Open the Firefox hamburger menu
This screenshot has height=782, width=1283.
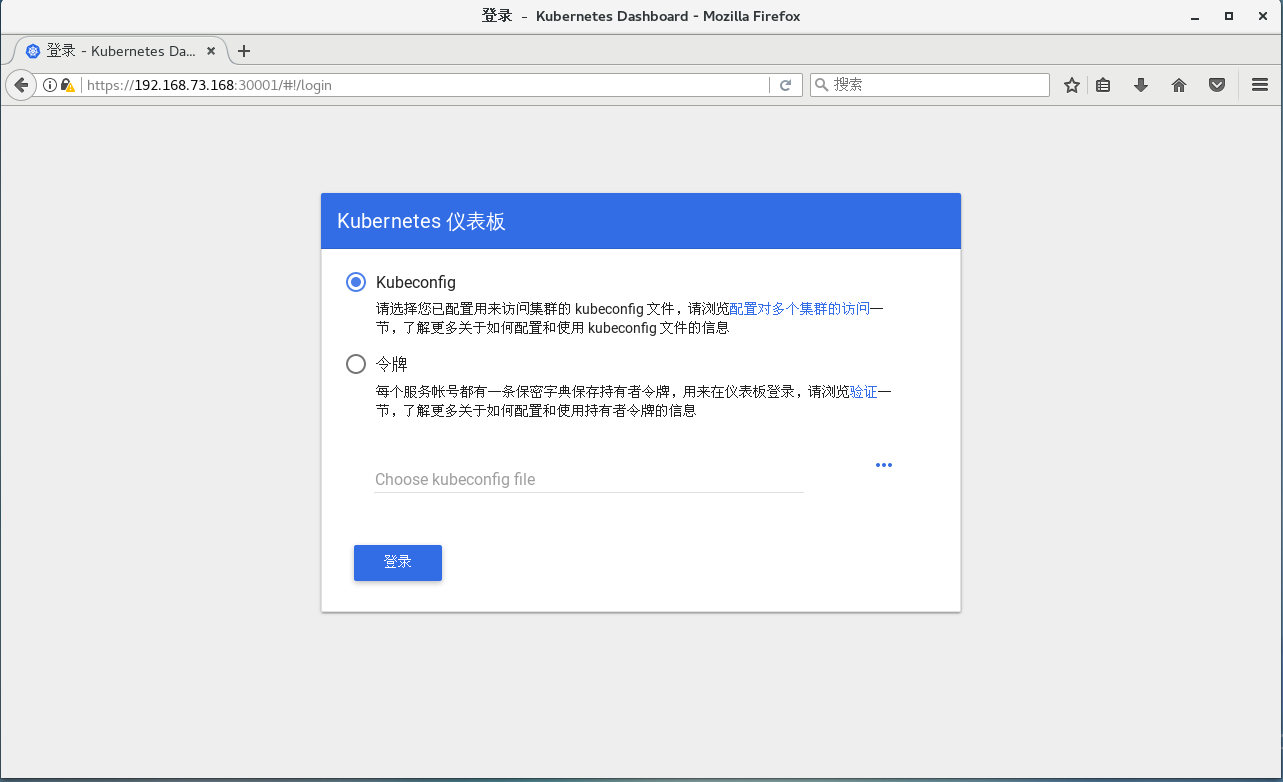click(1259, 84)
